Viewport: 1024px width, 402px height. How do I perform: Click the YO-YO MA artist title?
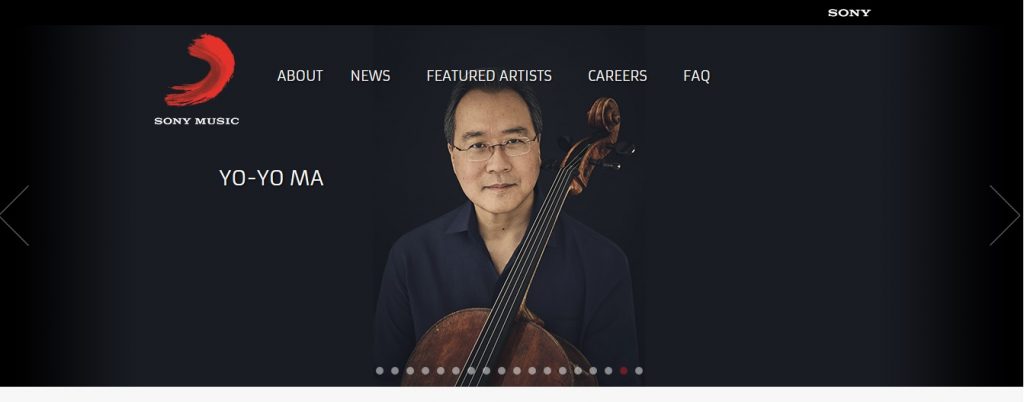271,178
